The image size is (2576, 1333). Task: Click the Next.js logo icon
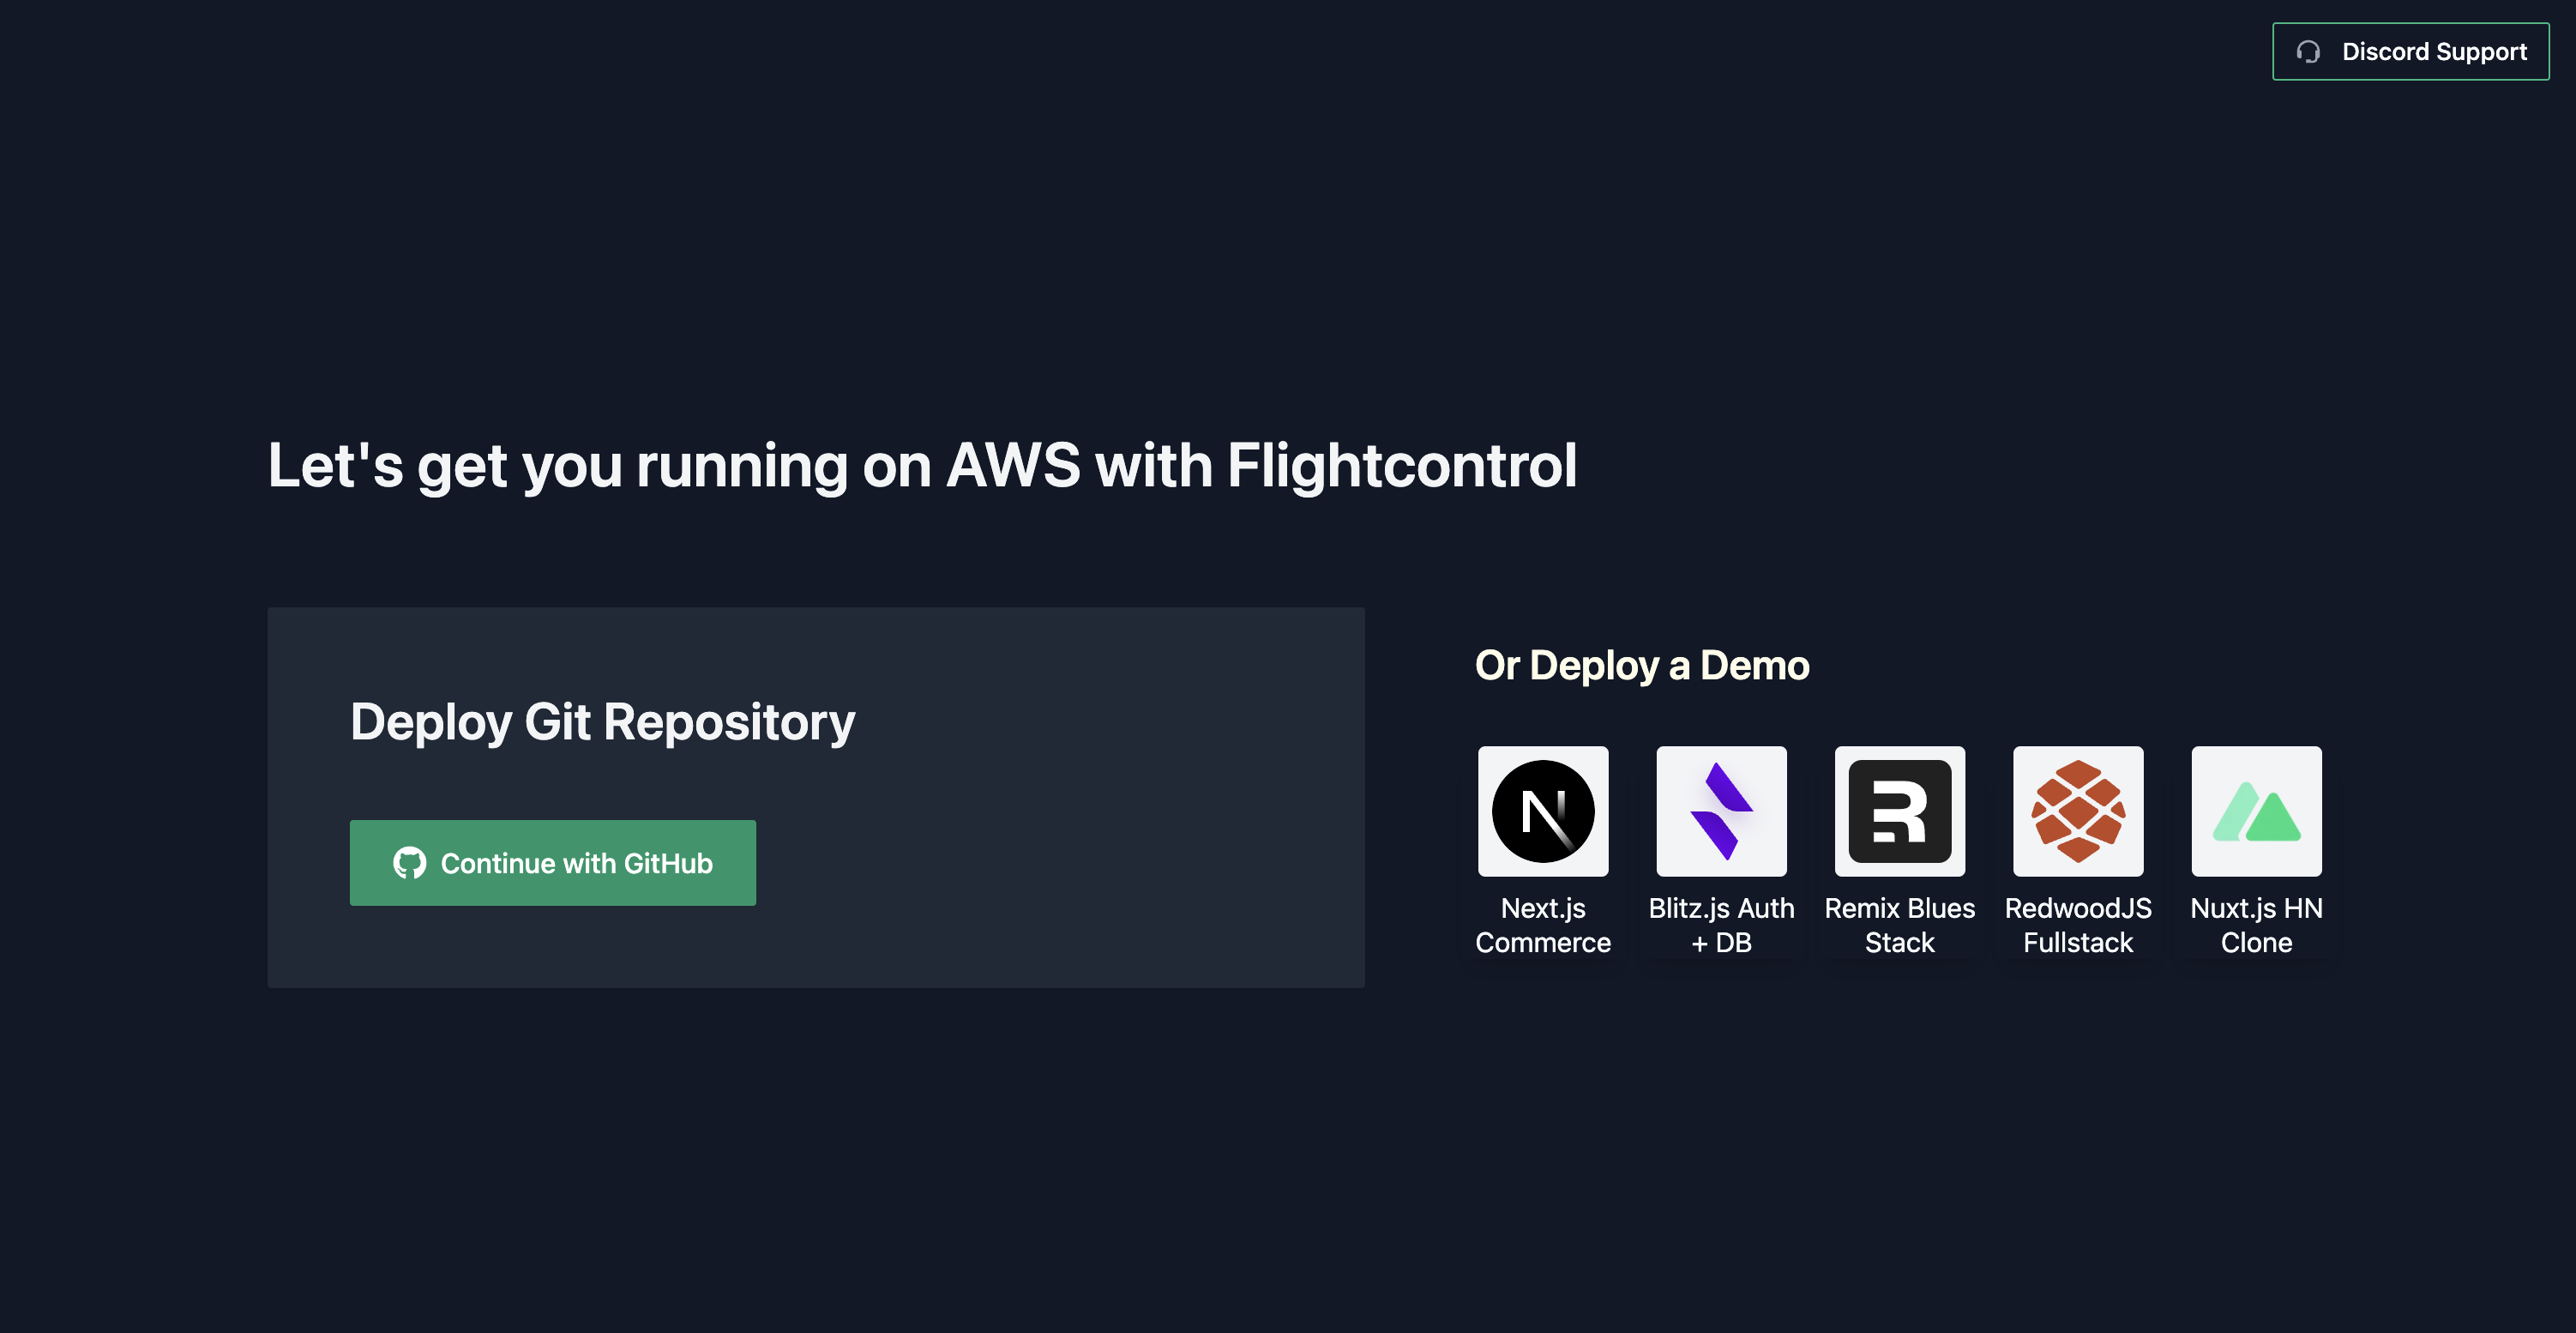(1543, 811)
